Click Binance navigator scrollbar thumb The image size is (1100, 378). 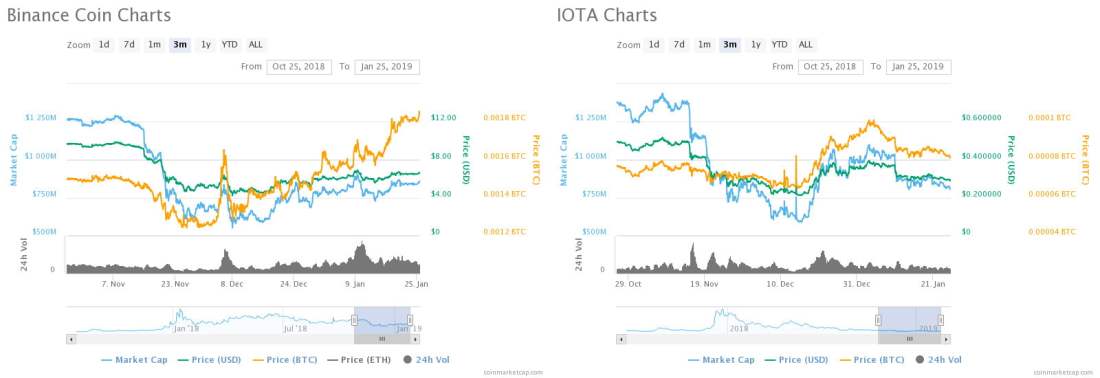(x=382, y=339)
